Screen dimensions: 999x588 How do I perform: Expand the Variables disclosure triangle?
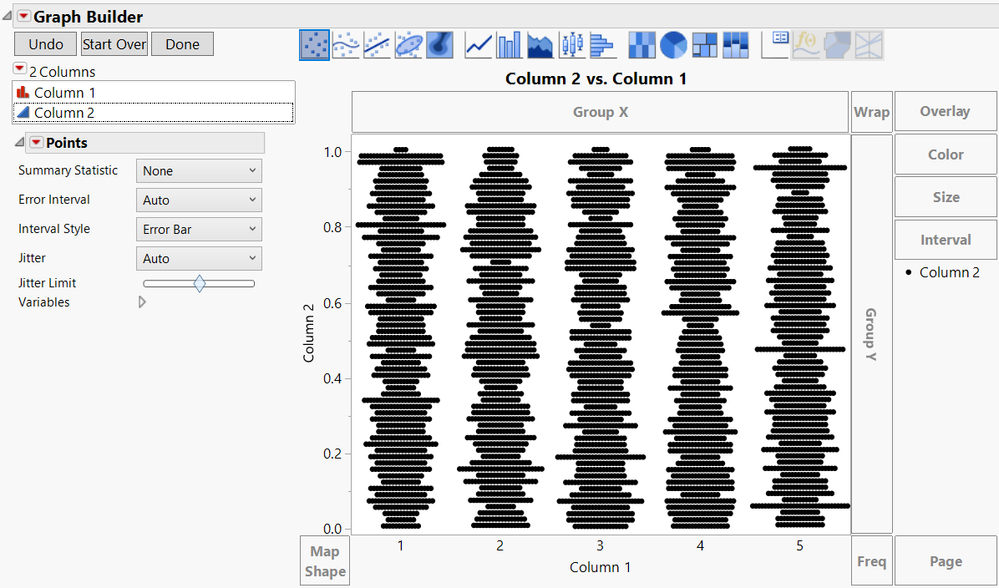[x=142, y=302]
